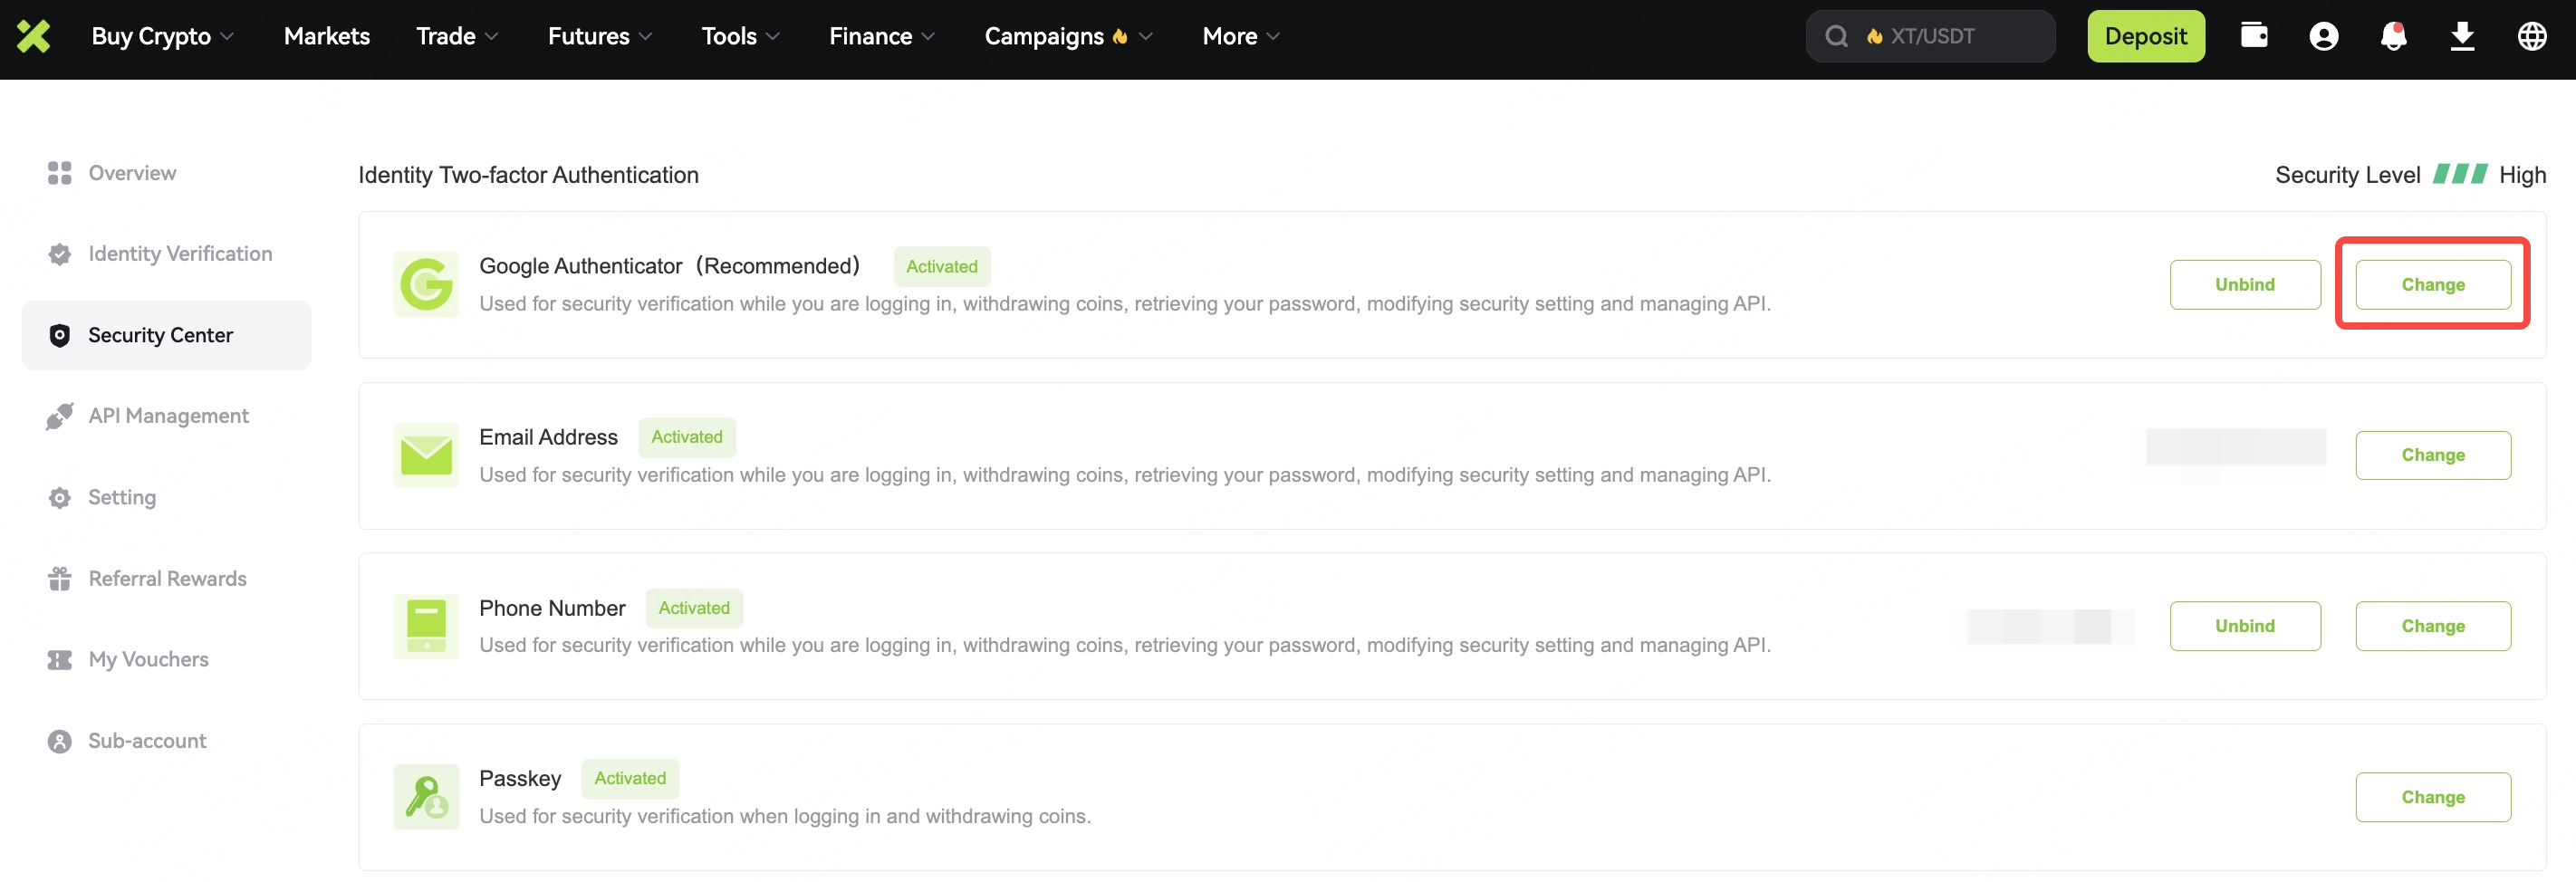Go to API Management in sidebar

pyautogui.click(x=167, y=416)
